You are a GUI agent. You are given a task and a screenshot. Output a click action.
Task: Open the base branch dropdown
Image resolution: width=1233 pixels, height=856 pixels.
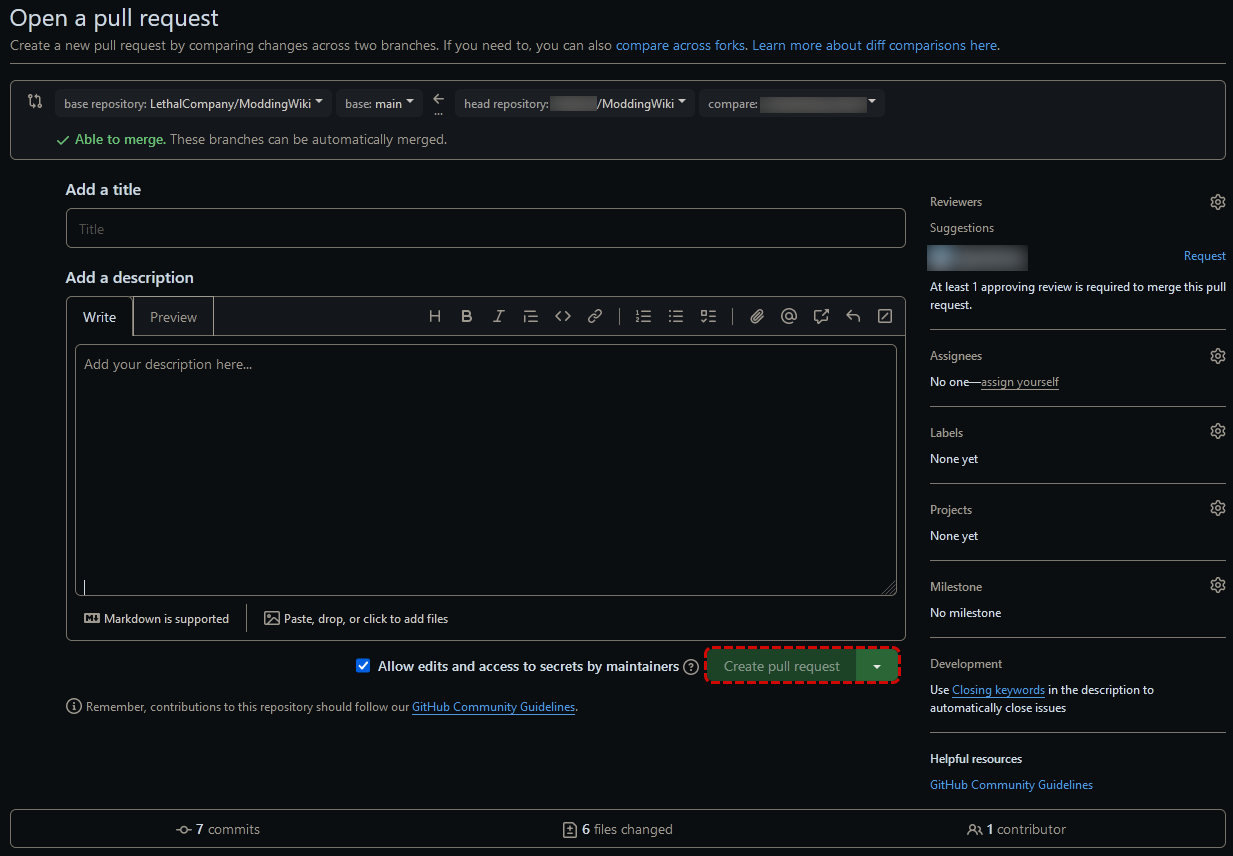pos(378,102)
